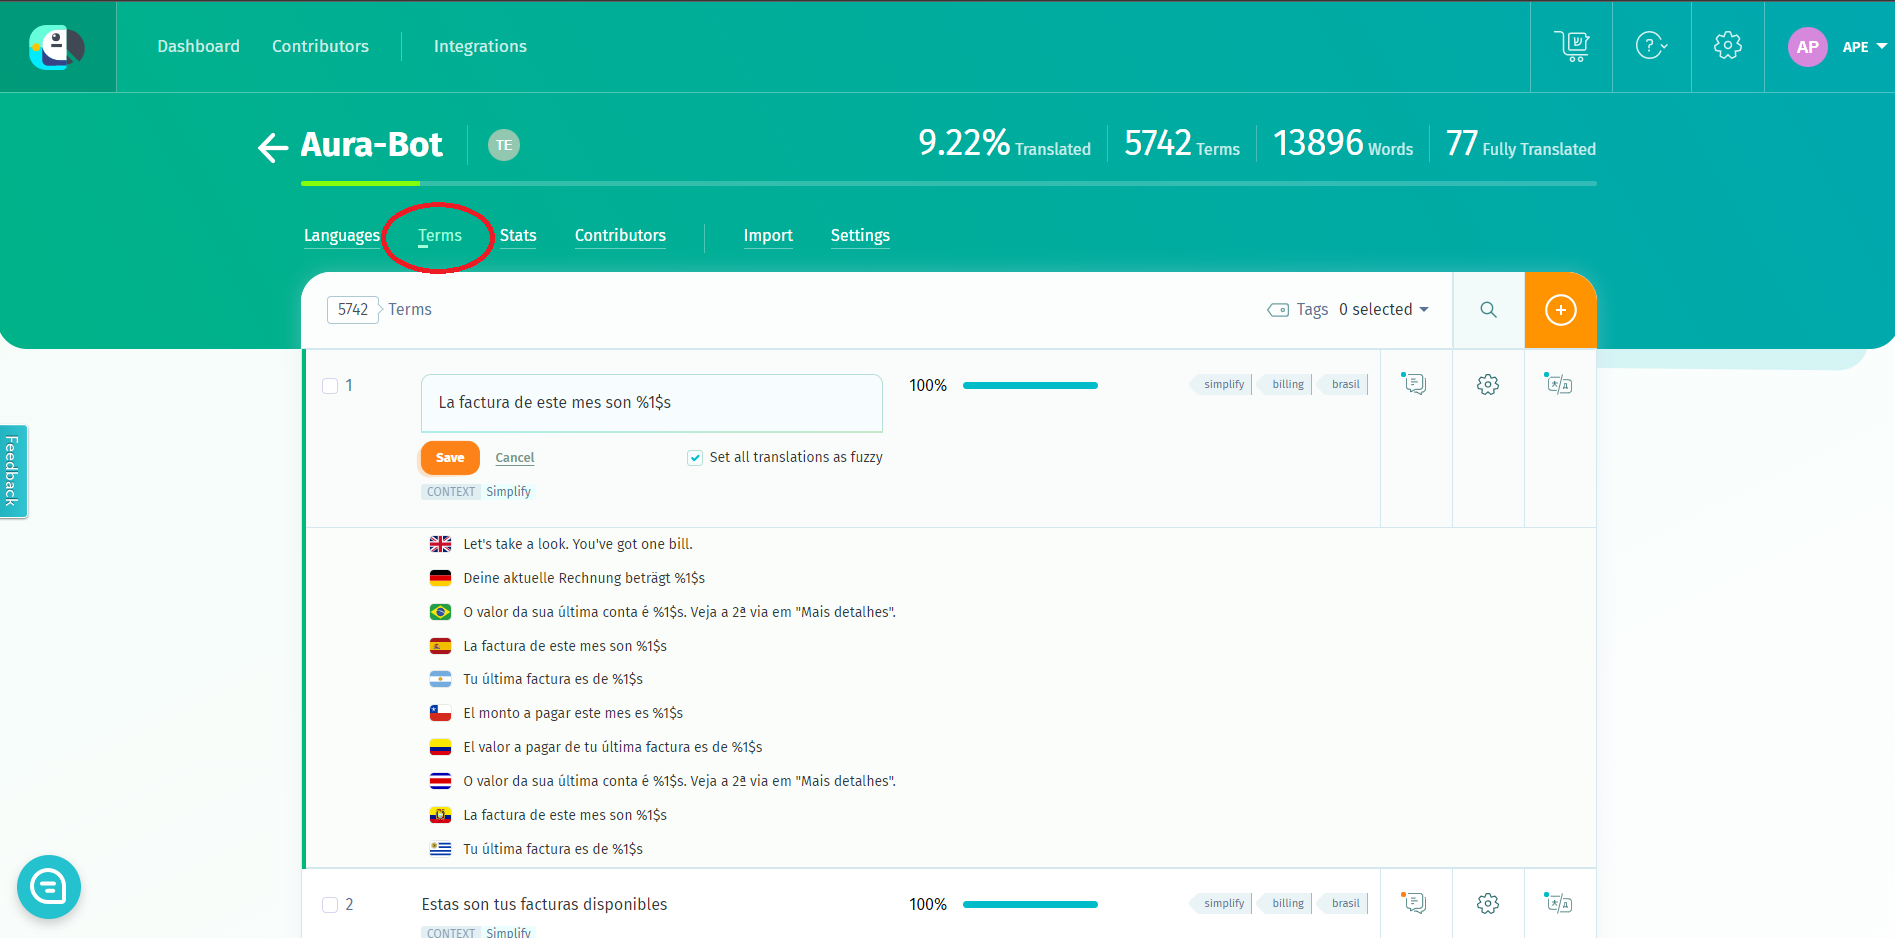Image resolution: width=1895 pixels, height=938 pixels.
Task: Open the Integrations menu item
Action: click(480, 46)
